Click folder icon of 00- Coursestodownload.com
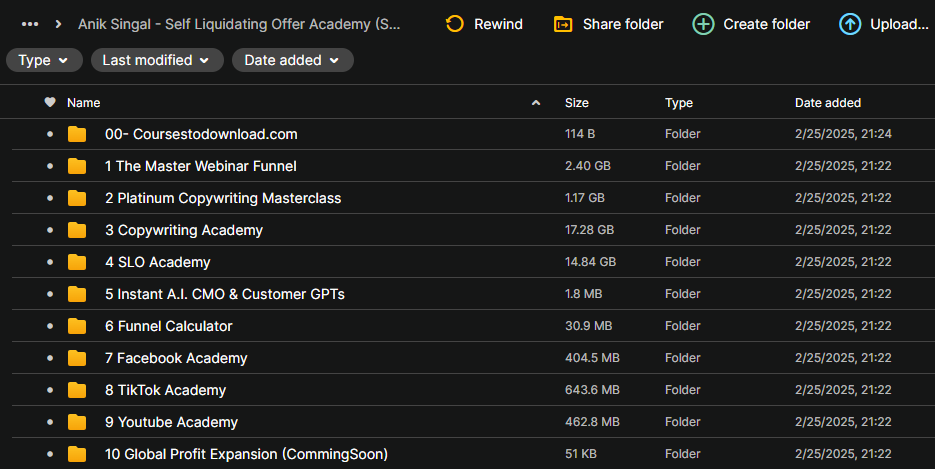 coord(77,134)
